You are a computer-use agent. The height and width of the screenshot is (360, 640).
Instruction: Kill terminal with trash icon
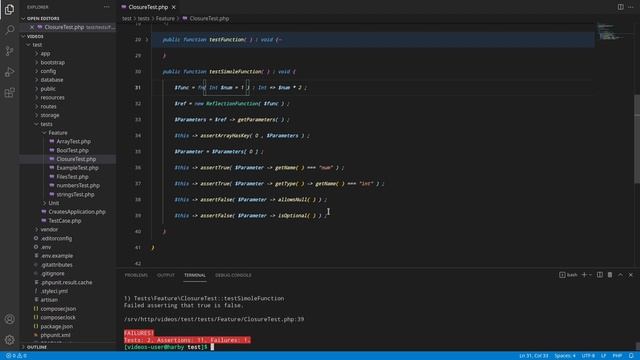[x=610, y=275]
